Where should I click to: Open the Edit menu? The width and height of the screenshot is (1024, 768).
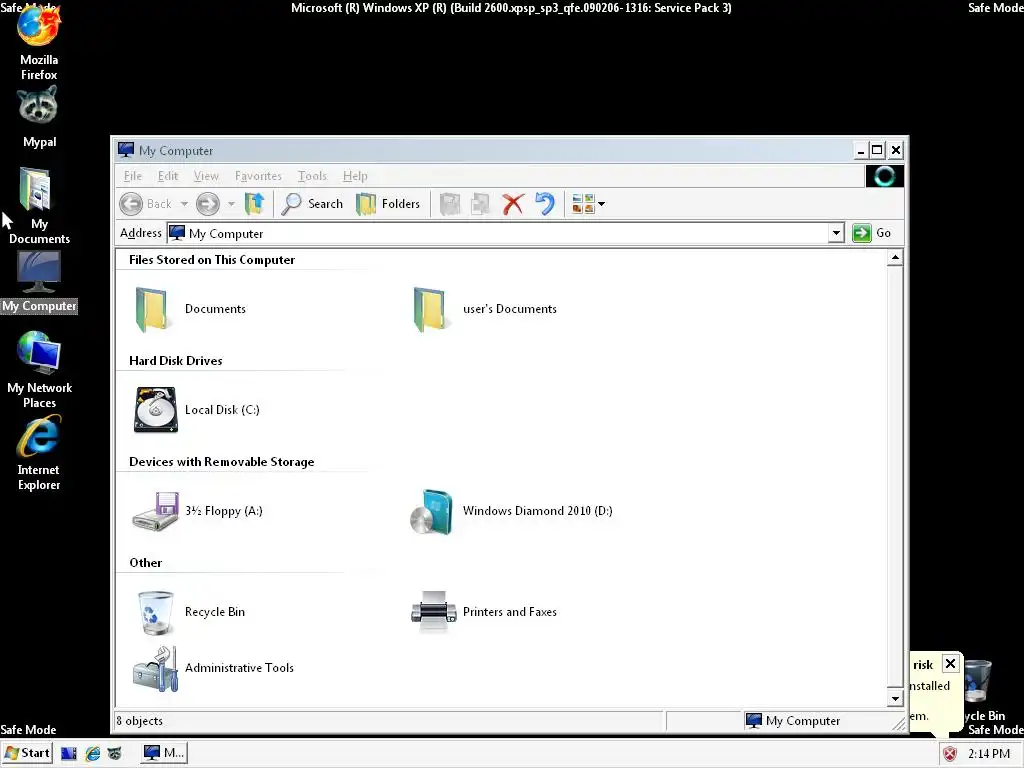pyautogui.click(x=168, y=176)
